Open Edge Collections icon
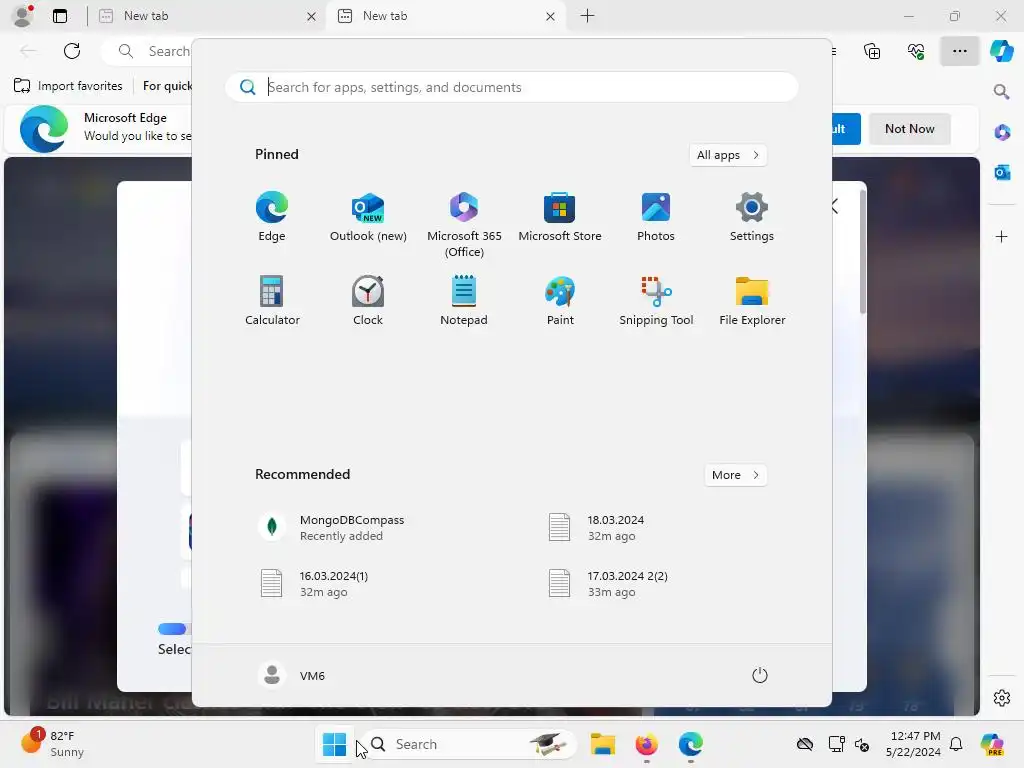 [872, 51]
